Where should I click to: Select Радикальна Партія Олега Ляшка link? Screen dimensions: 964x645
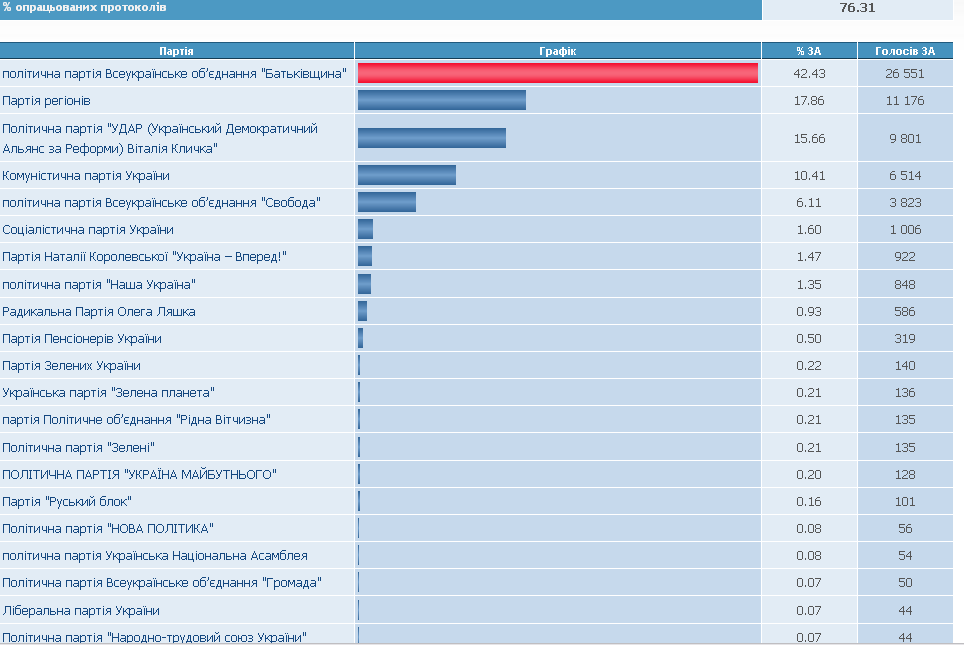[99, 312]
